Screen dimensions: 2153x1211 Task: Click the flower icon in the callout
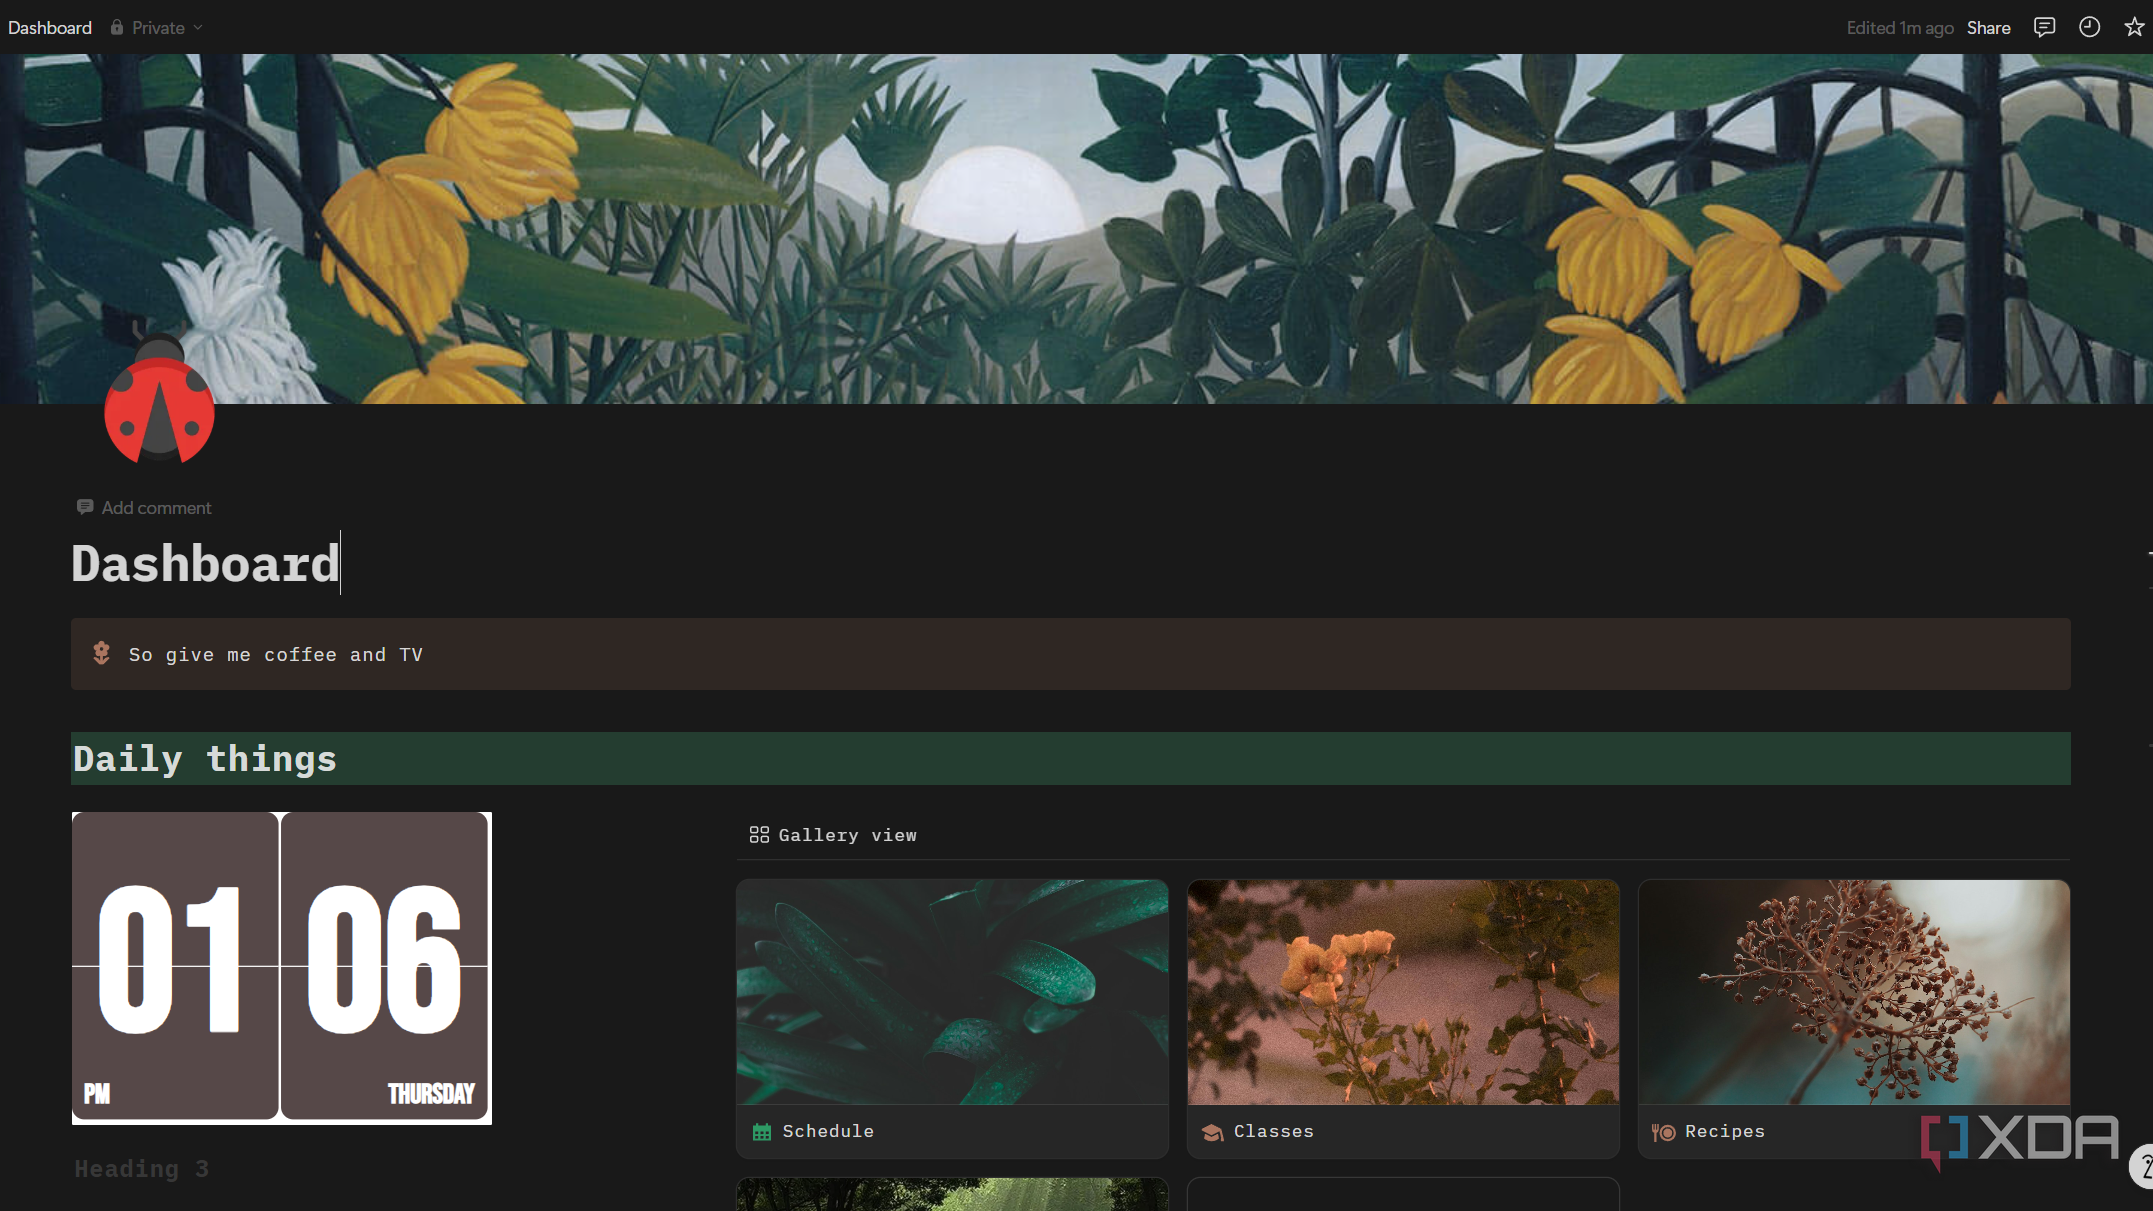101,653
